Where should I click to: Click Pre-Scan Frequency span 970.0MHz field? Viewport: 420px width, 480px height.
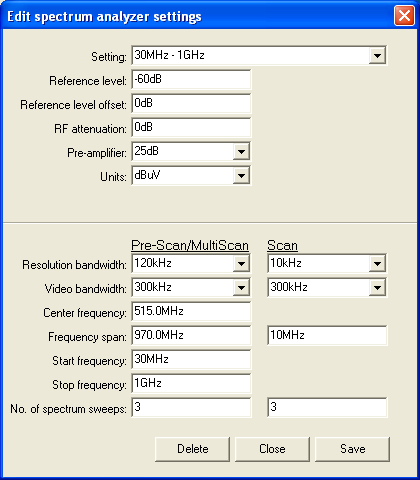[191, 335]
